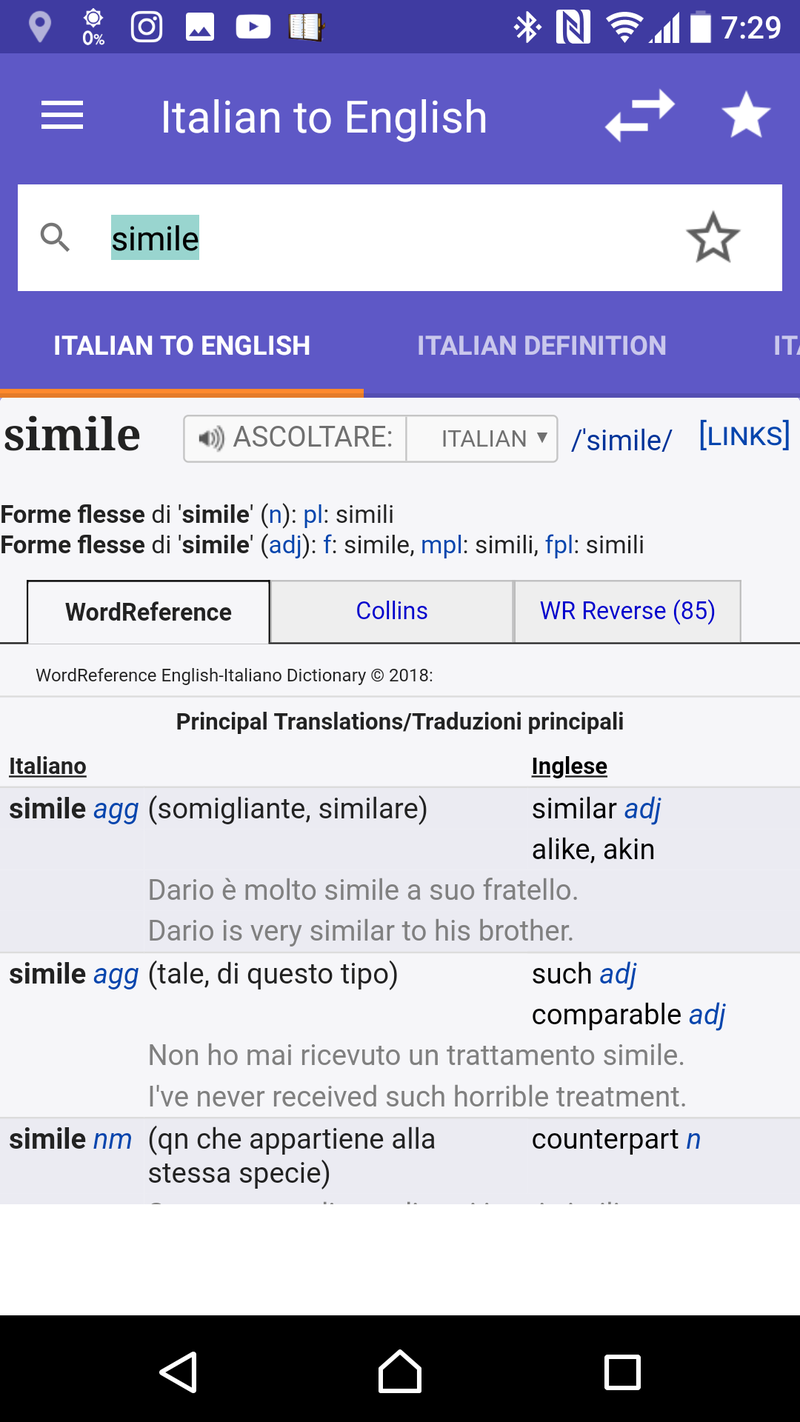
Task: Open the [LINKS] hyperlink
Action: click(x=744, y=436)
